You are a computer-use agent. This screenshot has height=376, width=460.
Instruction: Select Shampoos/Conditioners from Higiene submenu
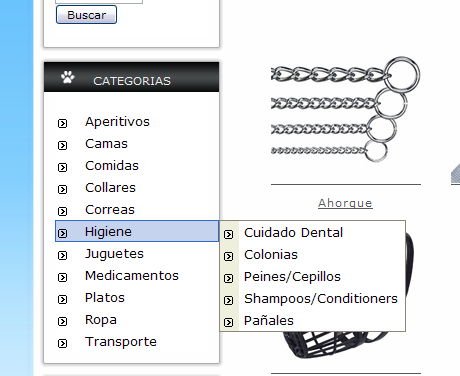click(321, 299)
